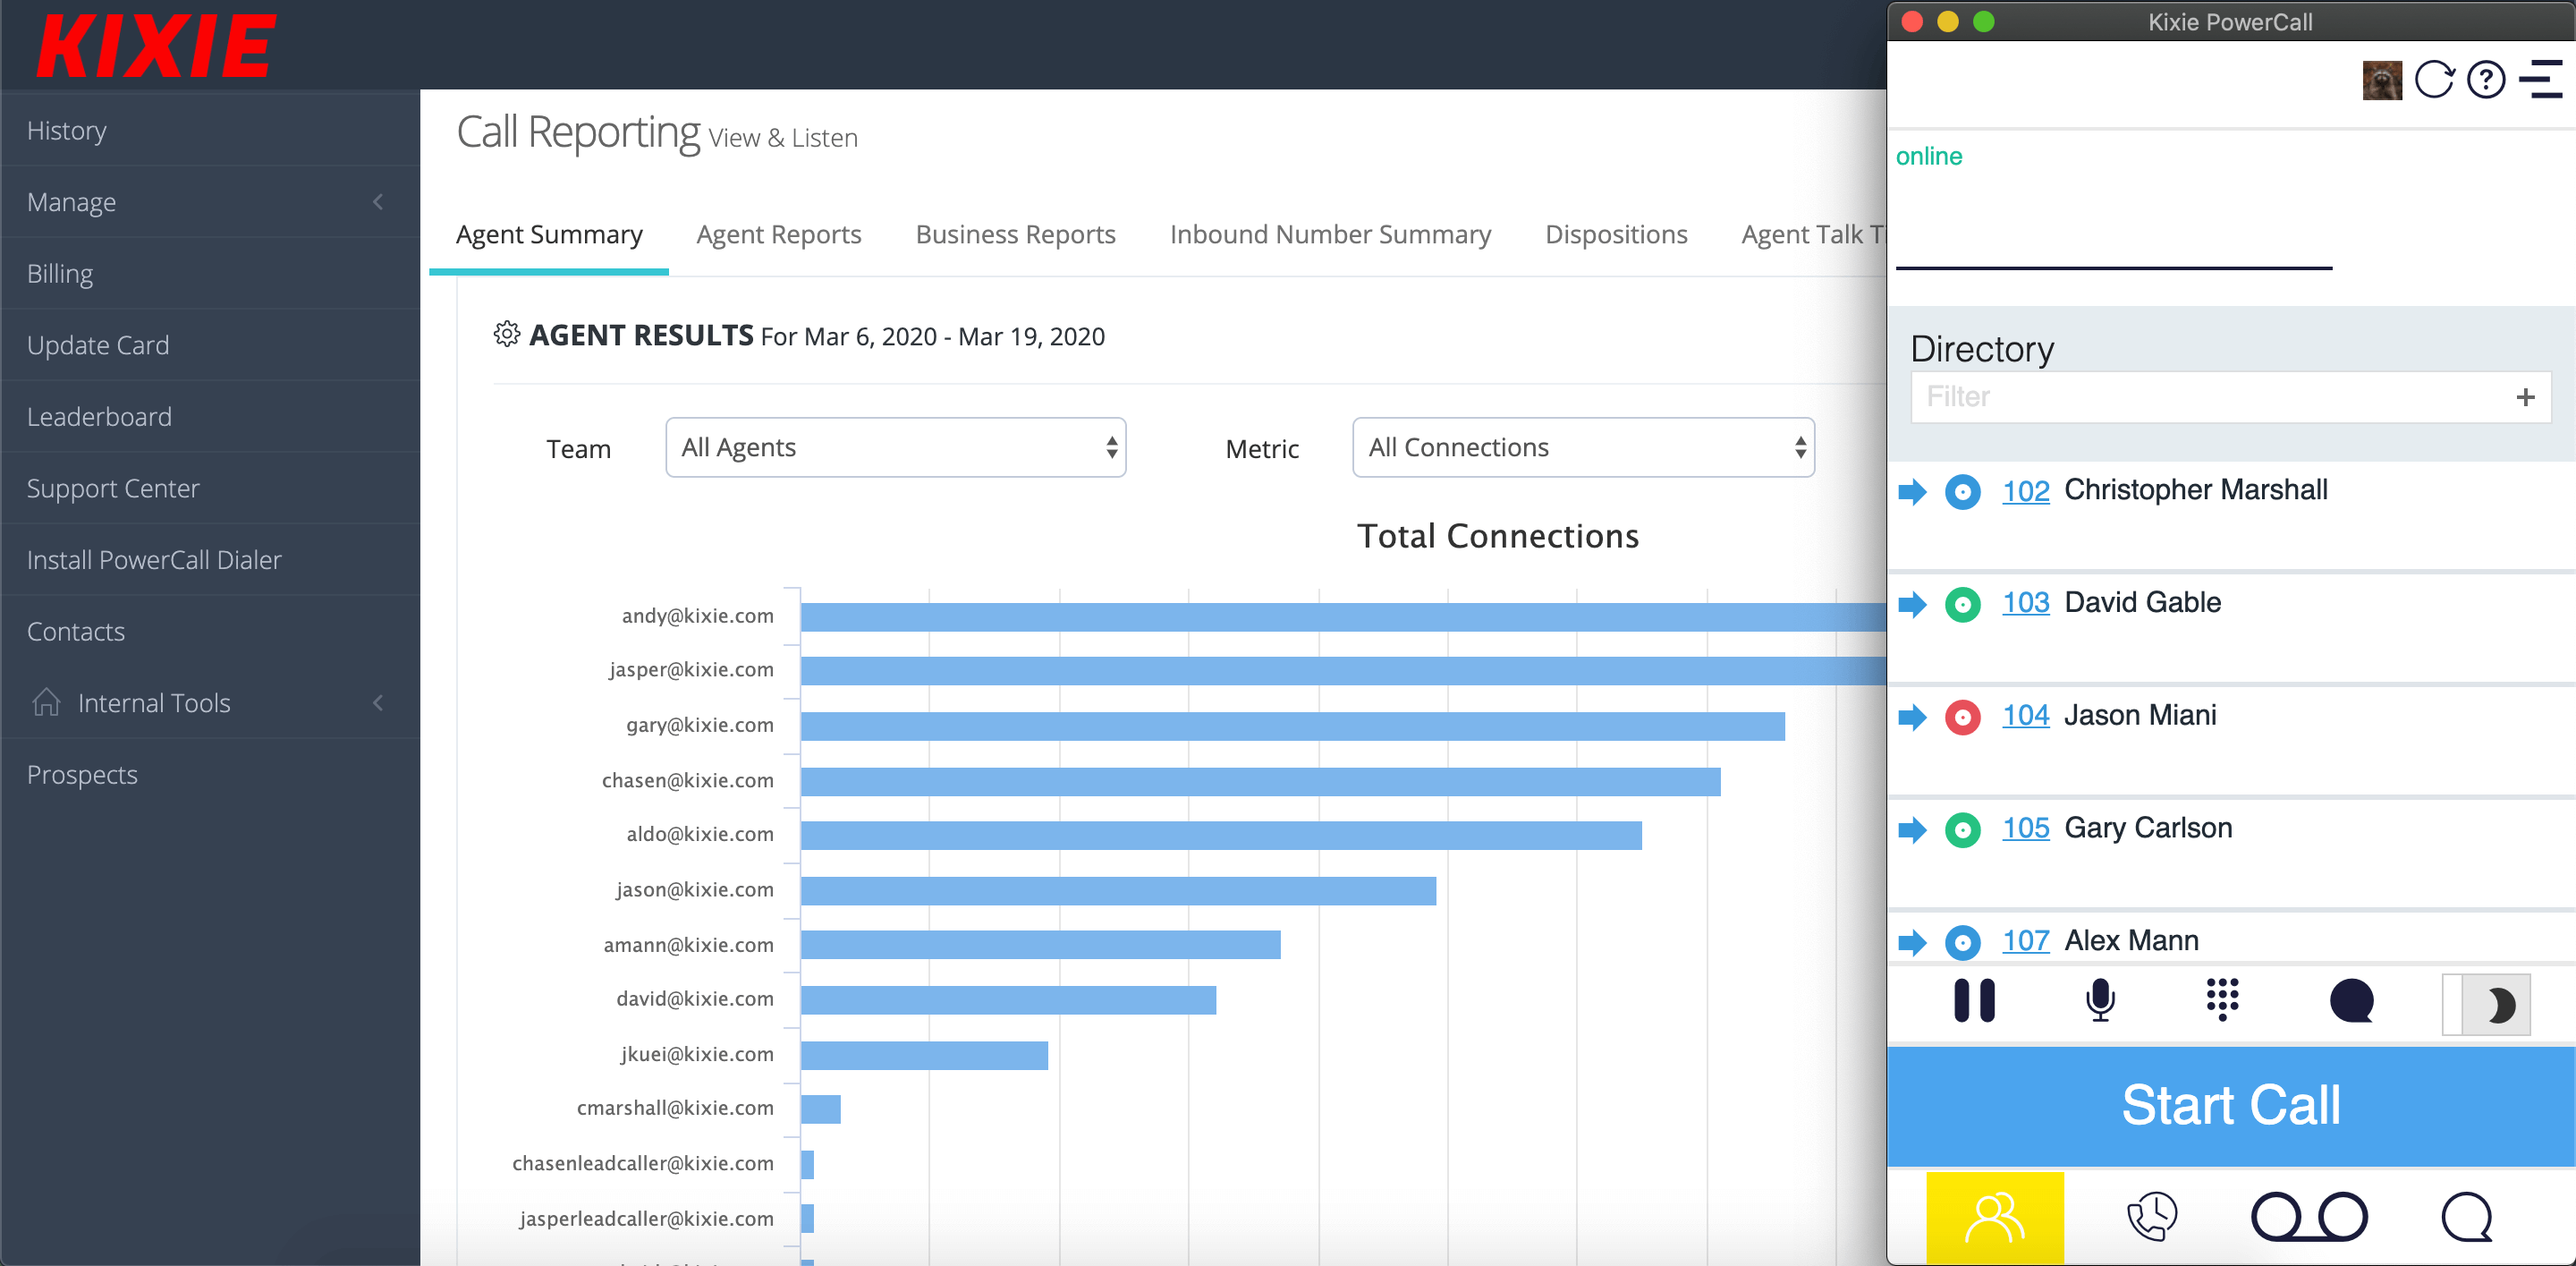Click blue status circle for Christopher Marshall

pyautogui.click(x=1963, y=492)
